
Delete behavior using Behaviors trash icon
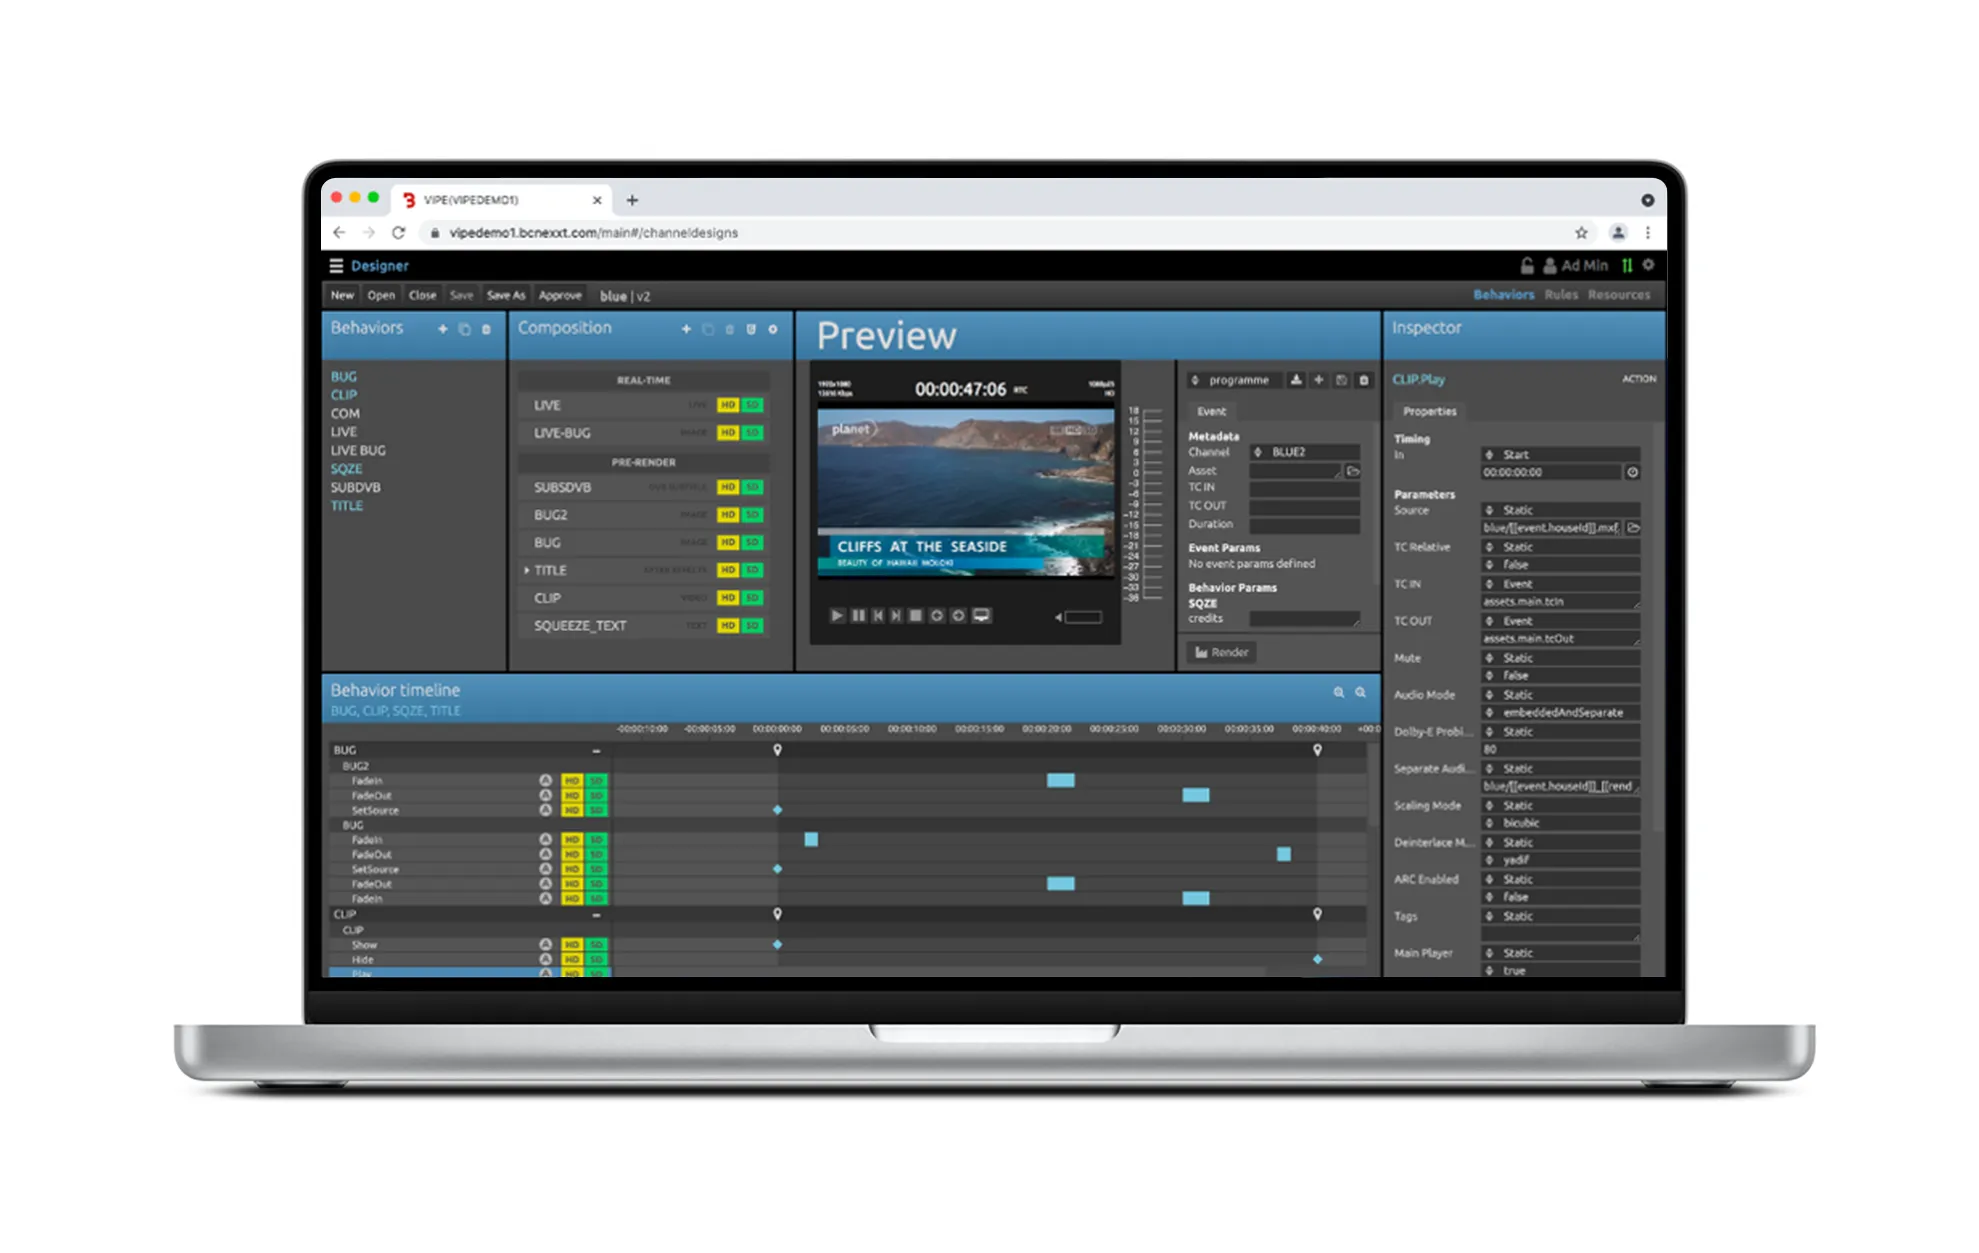[487, 329]
